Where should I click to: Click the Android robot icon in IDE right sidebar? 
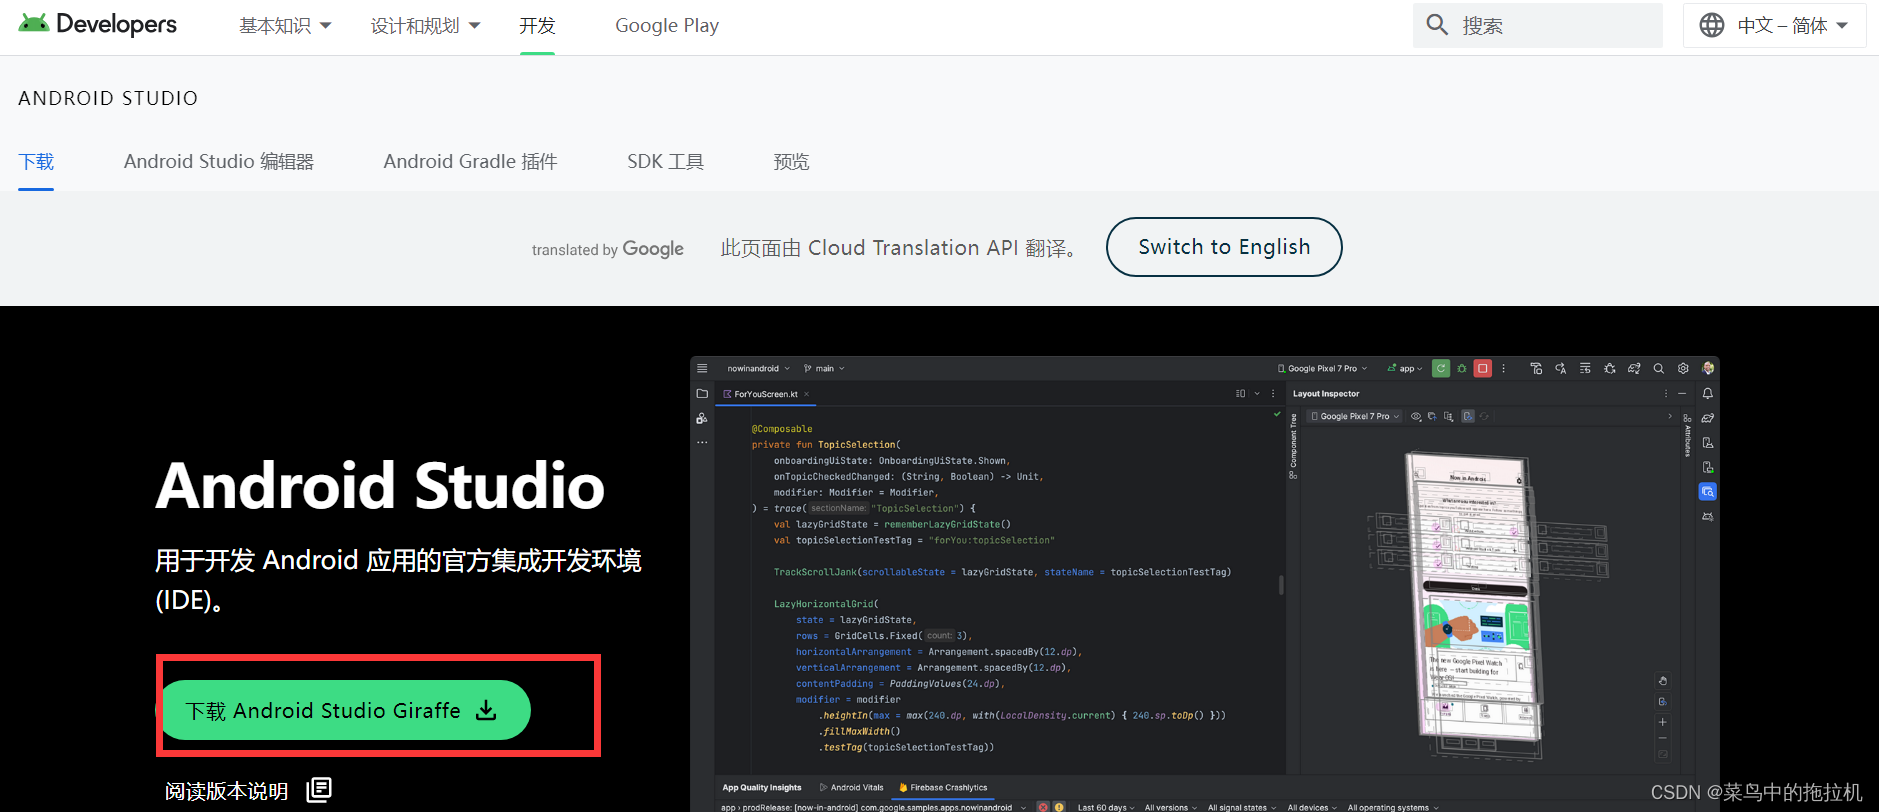[1708, 516]
